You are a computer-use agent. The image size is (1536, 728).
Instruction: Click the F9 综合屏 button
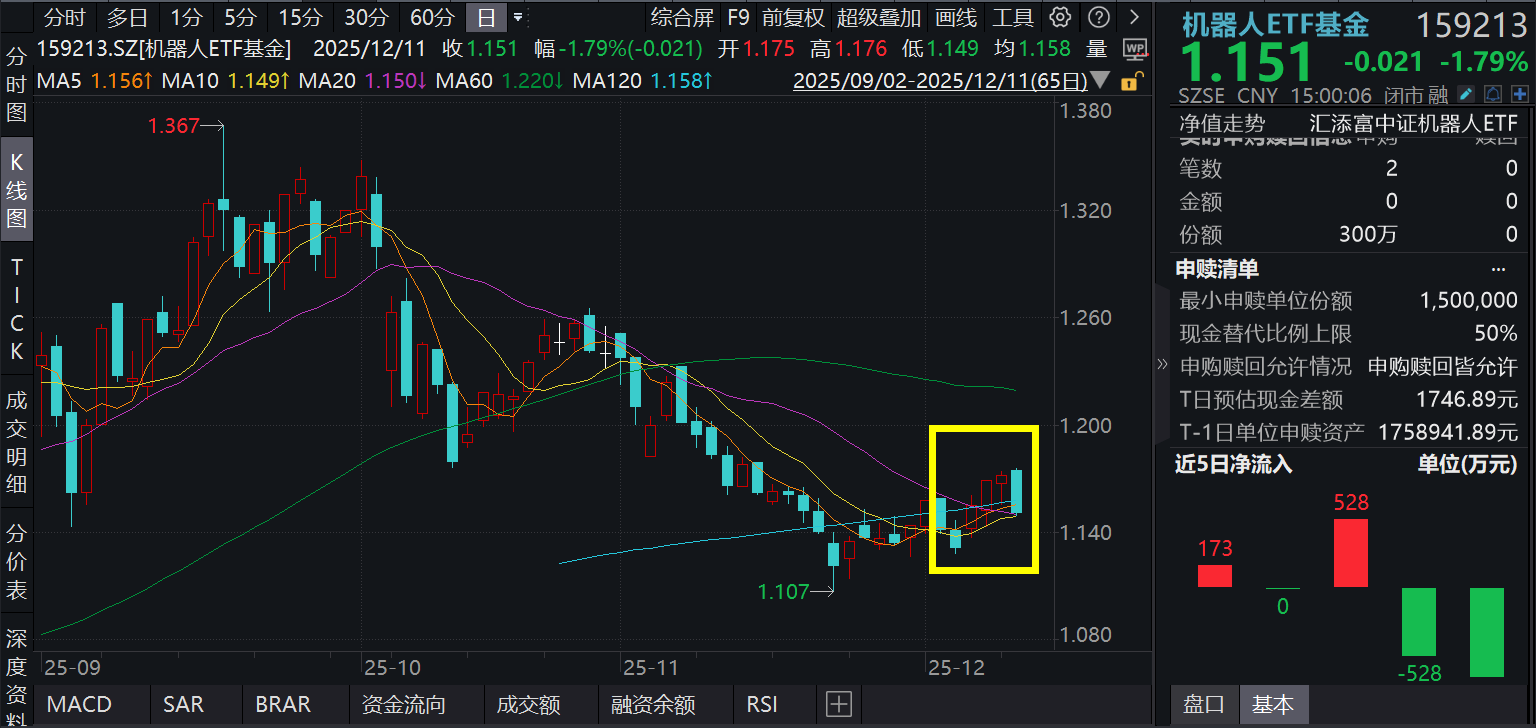[x=737, y=17]
